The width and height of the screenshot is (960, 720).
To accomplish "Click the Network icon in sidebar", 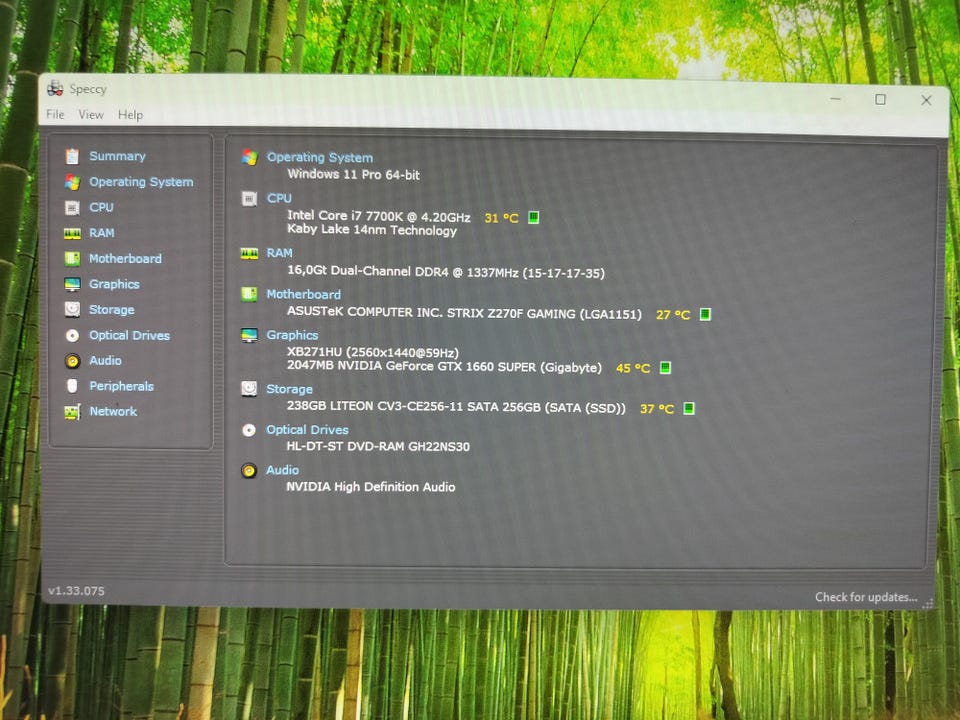I will click(72, 412).
